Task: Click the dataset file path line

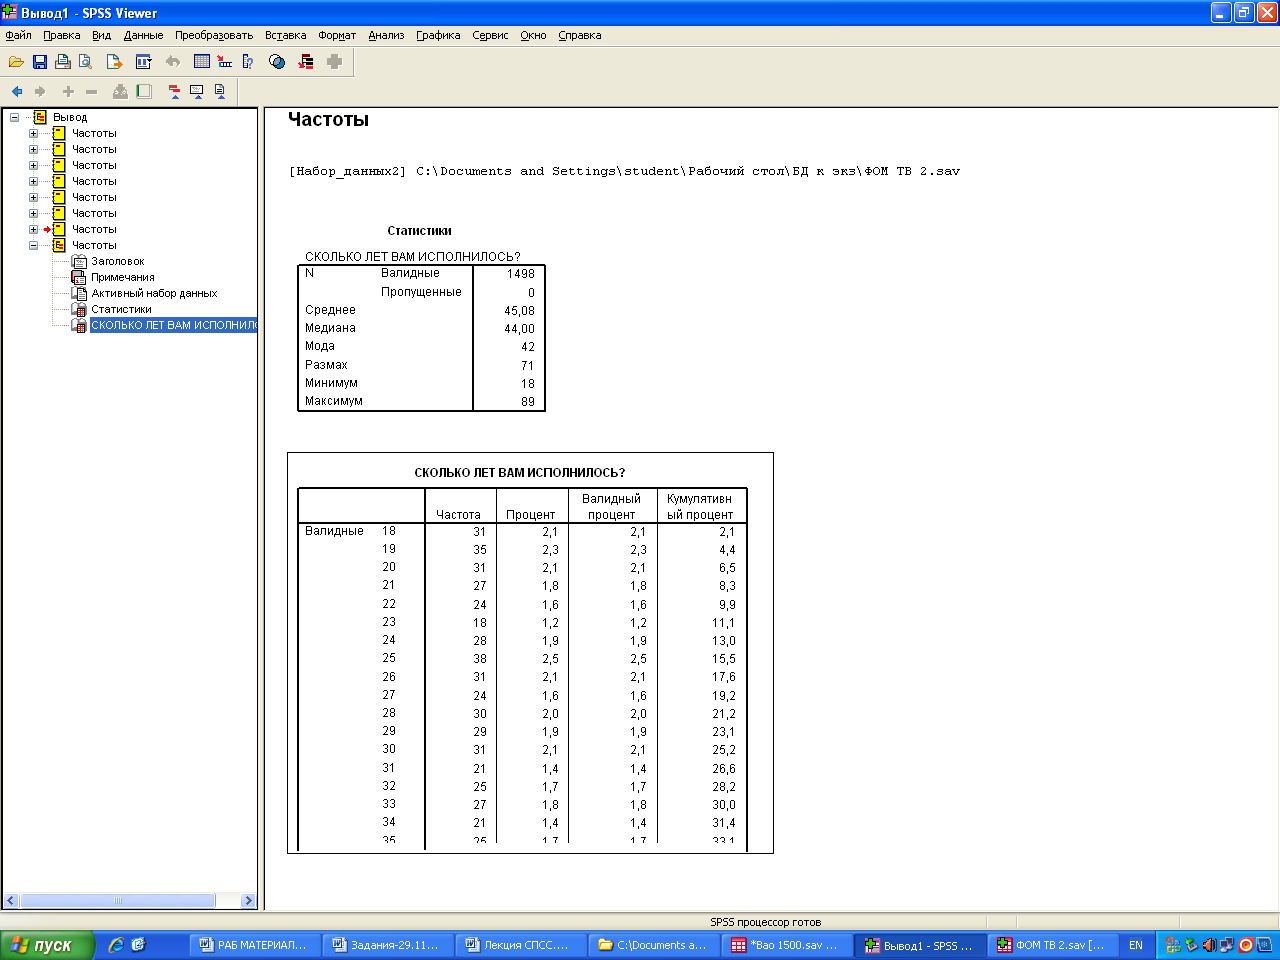Action: 624,171
